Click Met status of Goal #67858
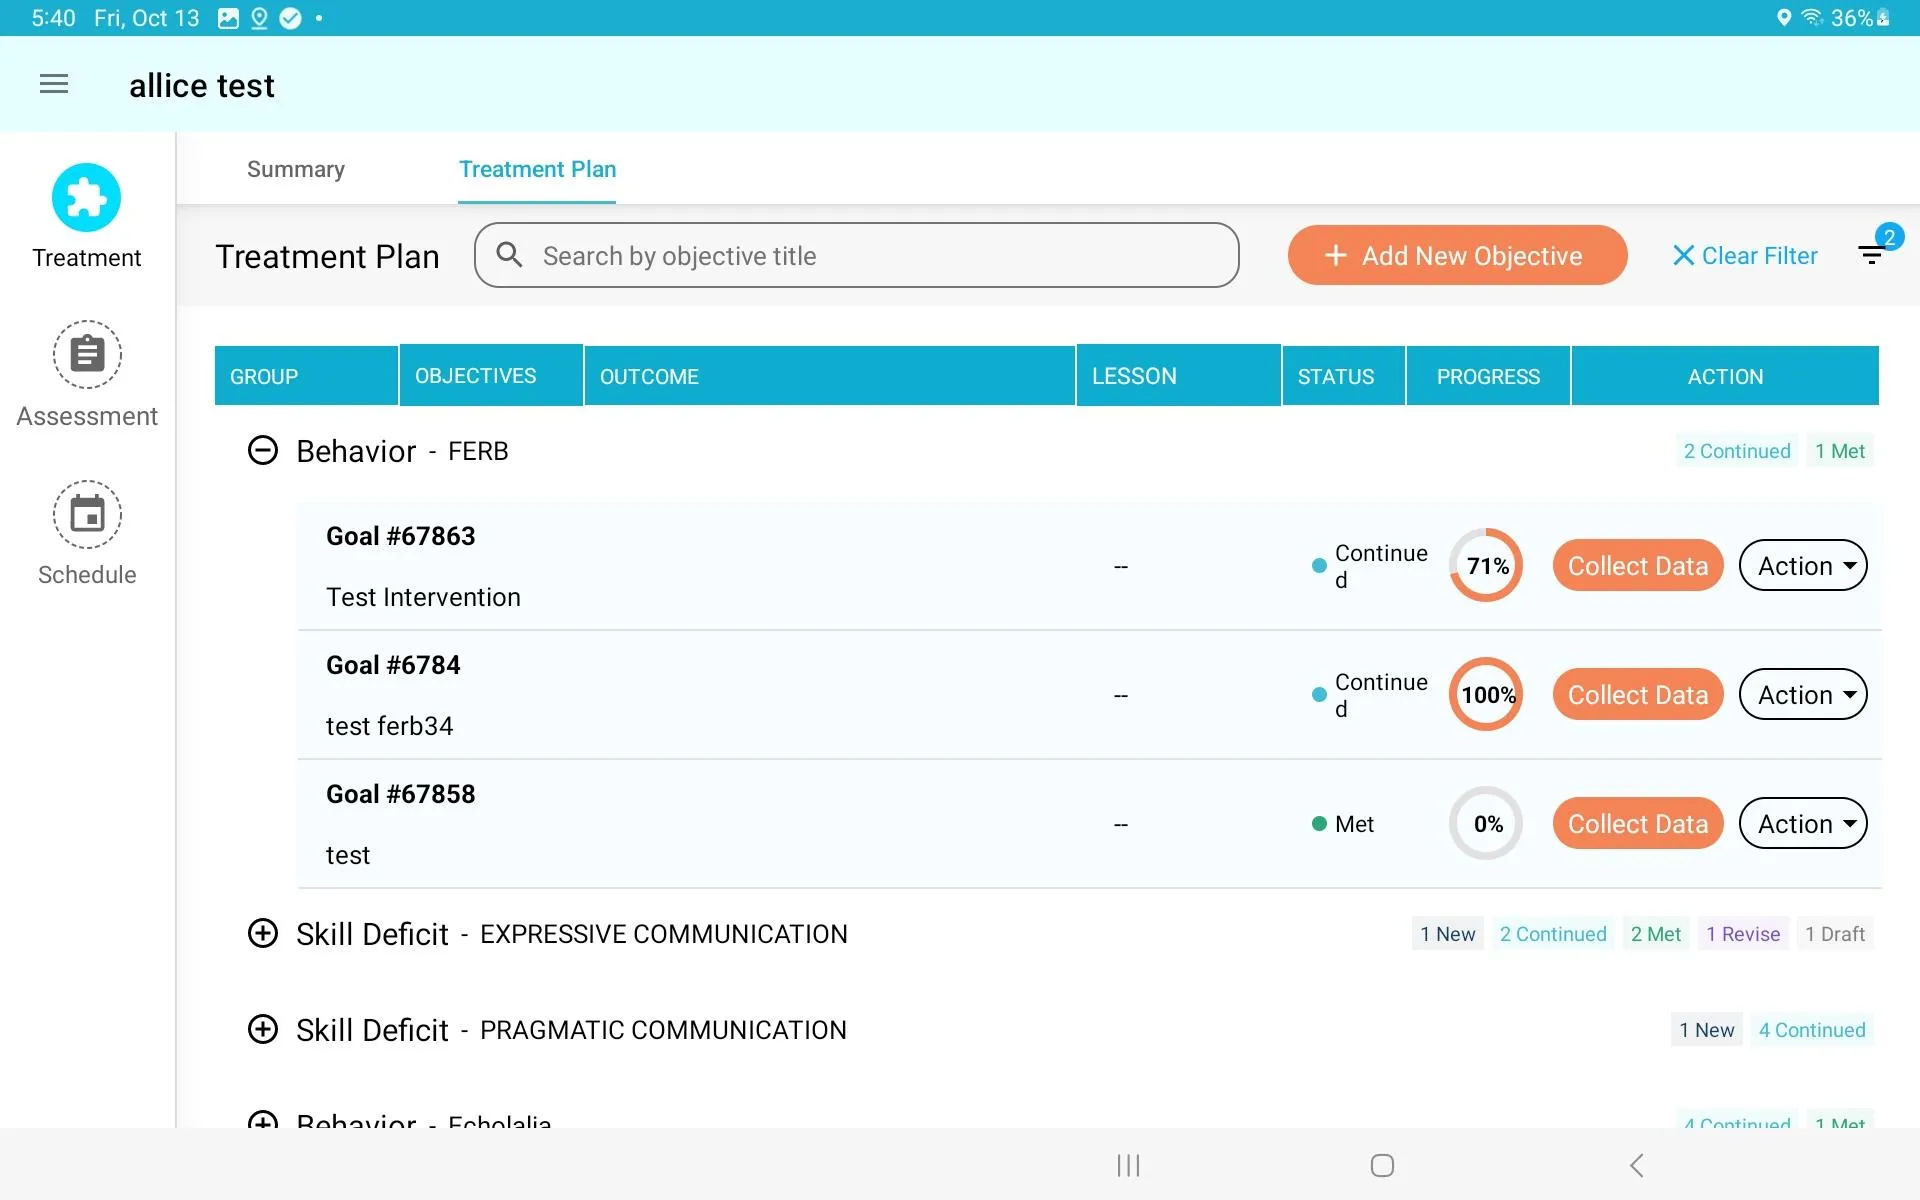Screen dimensions: 1920x1200 (x=1343, y=824)
